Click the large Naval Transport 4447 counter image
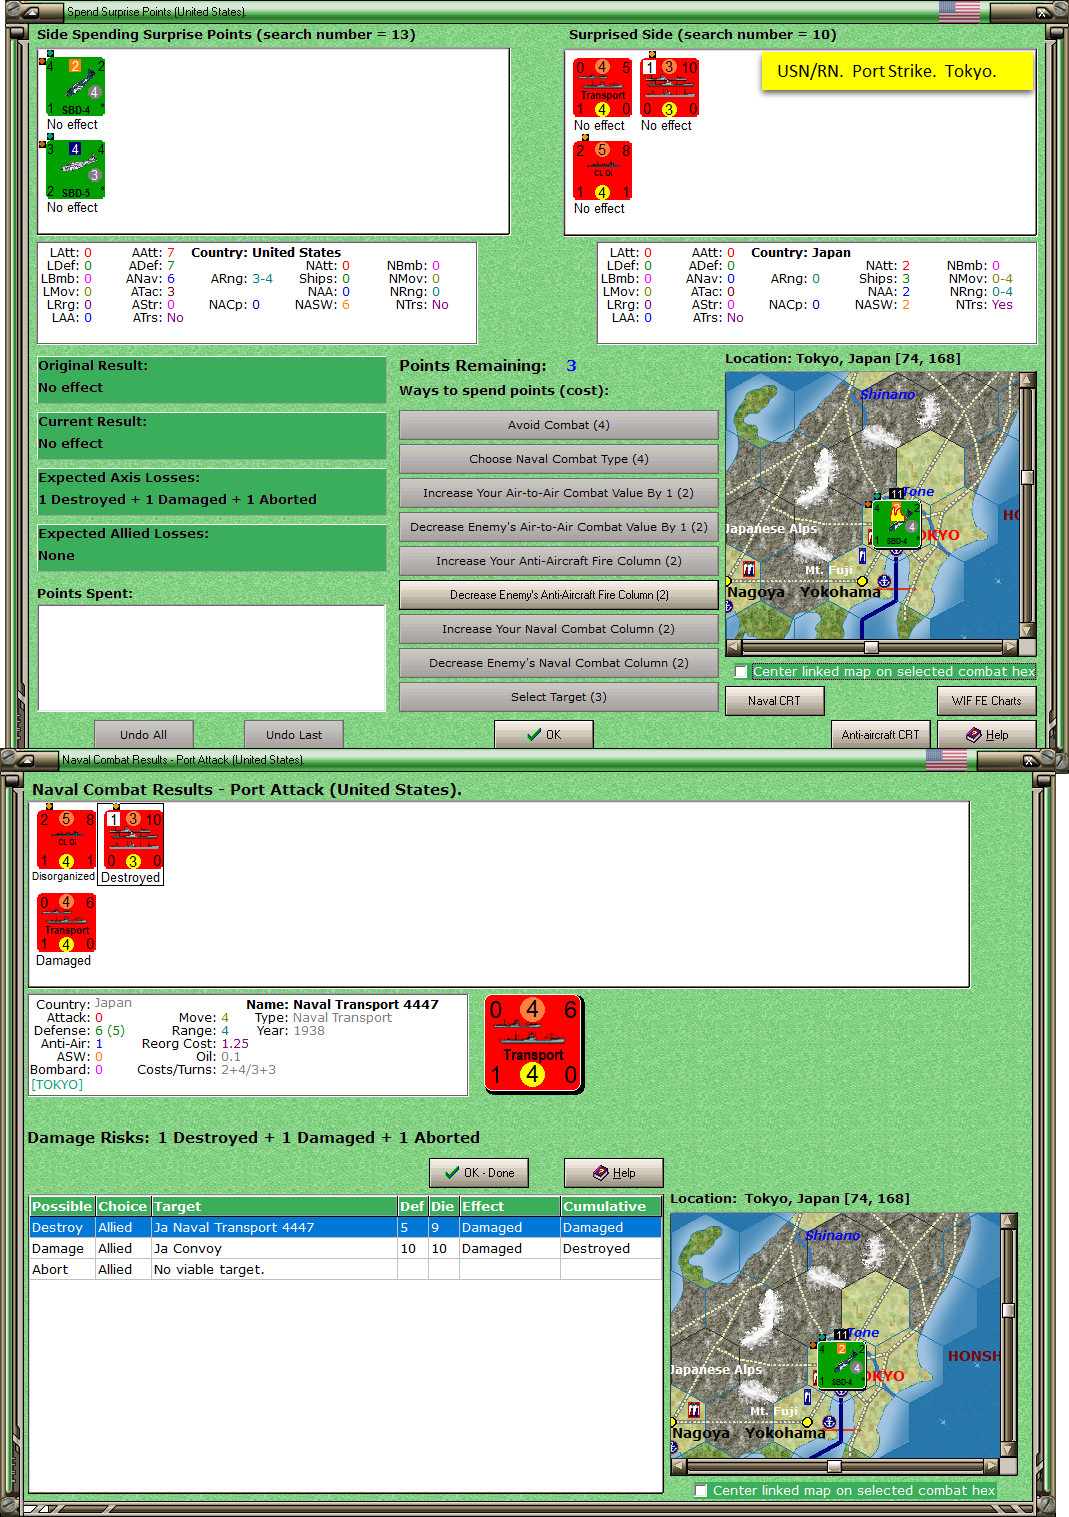The width and height of the screenshot is (1069, 1517). point(534,1044)
